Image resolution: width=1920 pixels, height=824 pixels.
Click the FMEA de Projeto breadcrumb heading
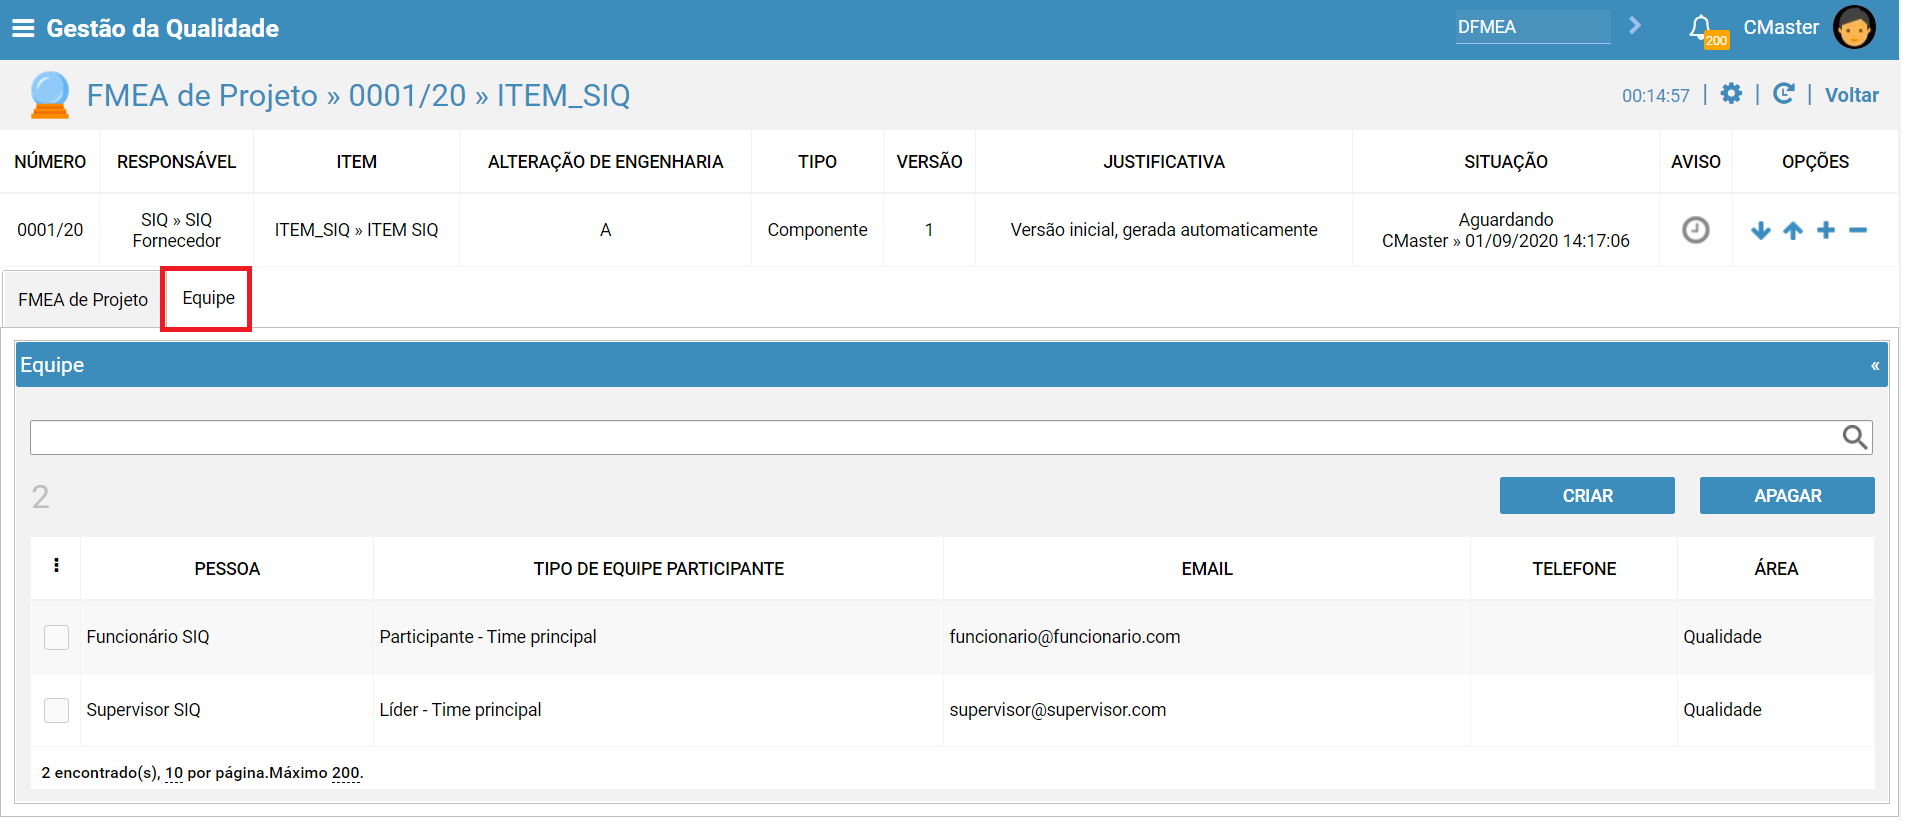click(358, 95)
